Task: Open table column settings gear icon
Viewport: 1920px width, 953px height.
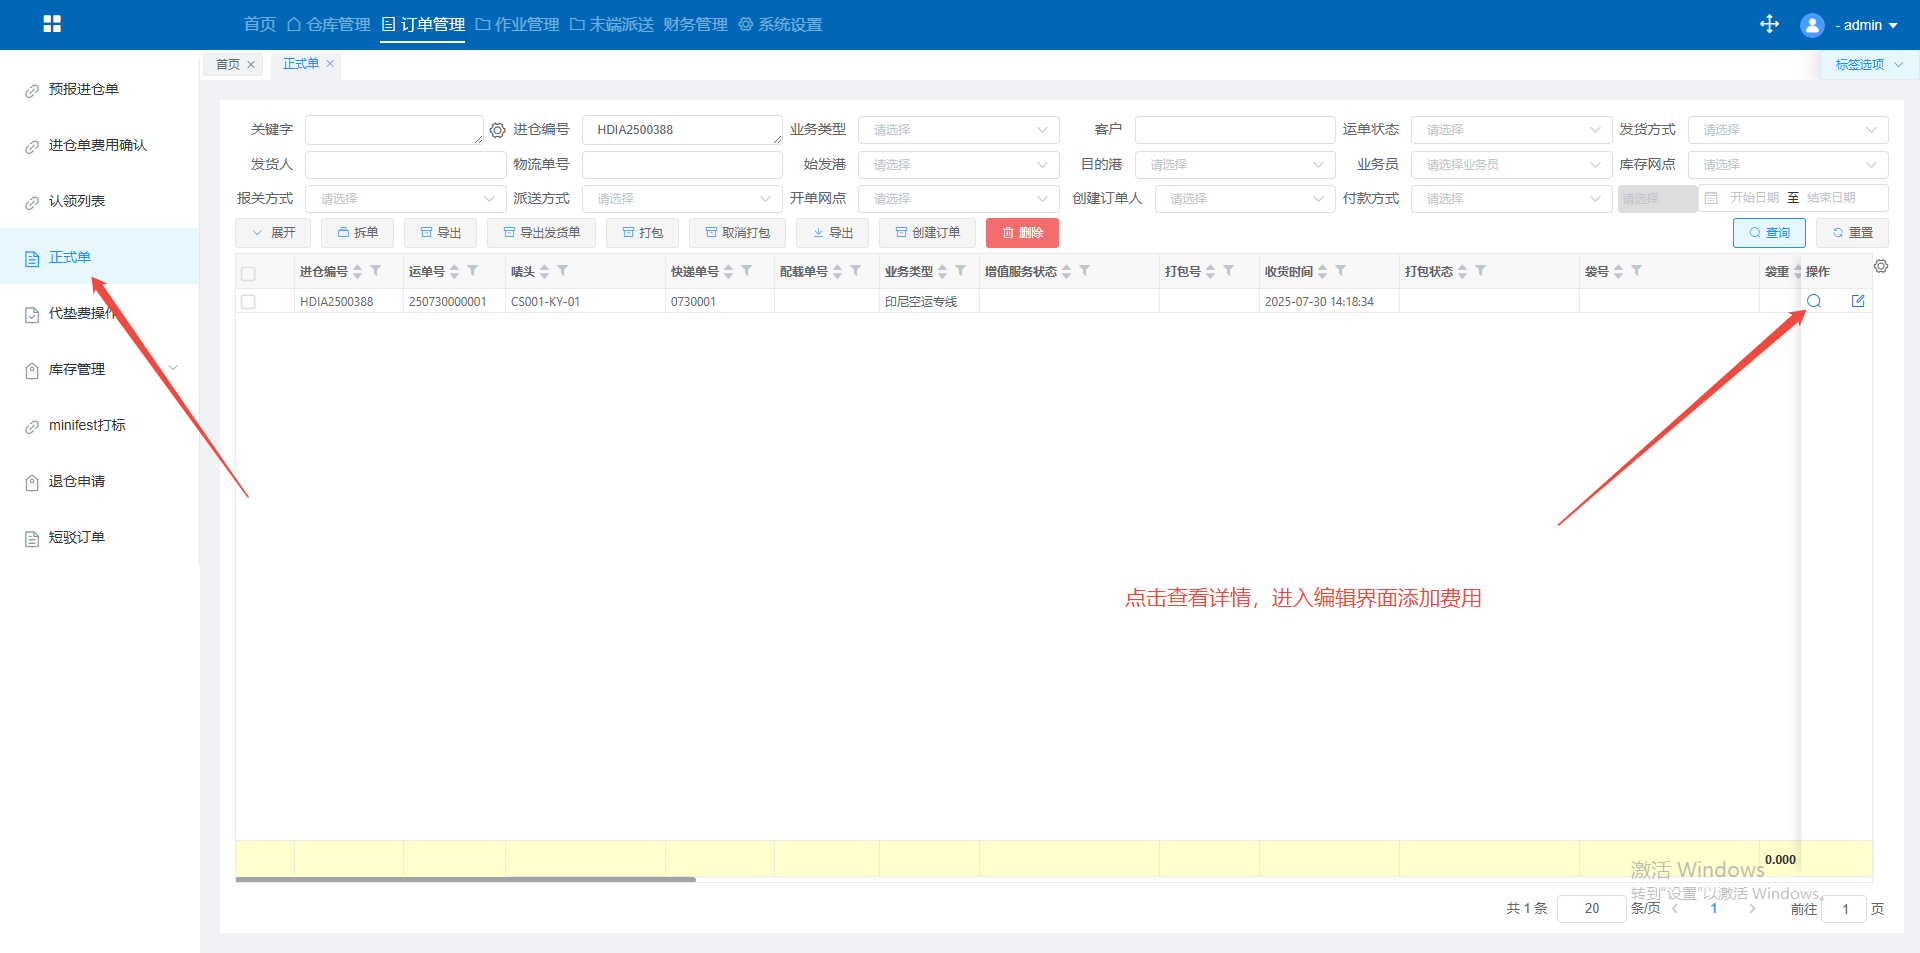Action: pos(1881,266)
